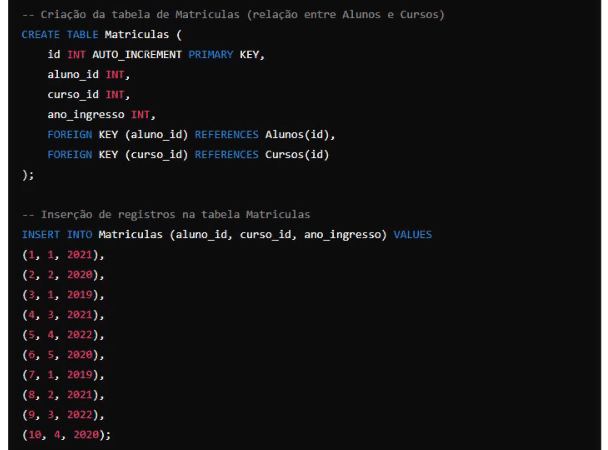Click the closing parenthesis and semicolon line
This screenshot has height=450, width=608.
(x=28, y=174)
